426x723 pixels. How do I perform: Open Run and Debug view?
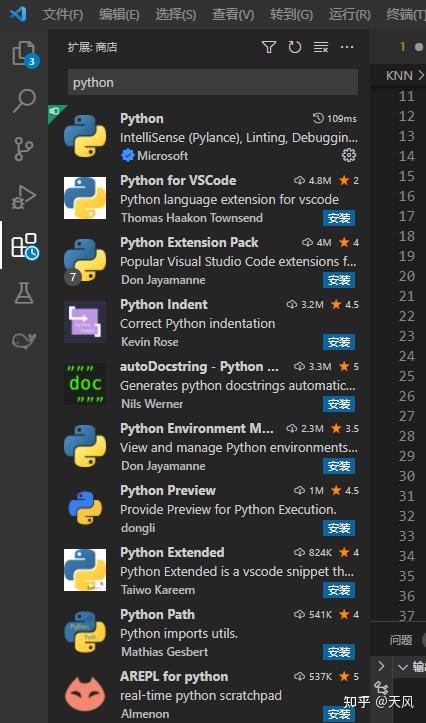(24, 197)
